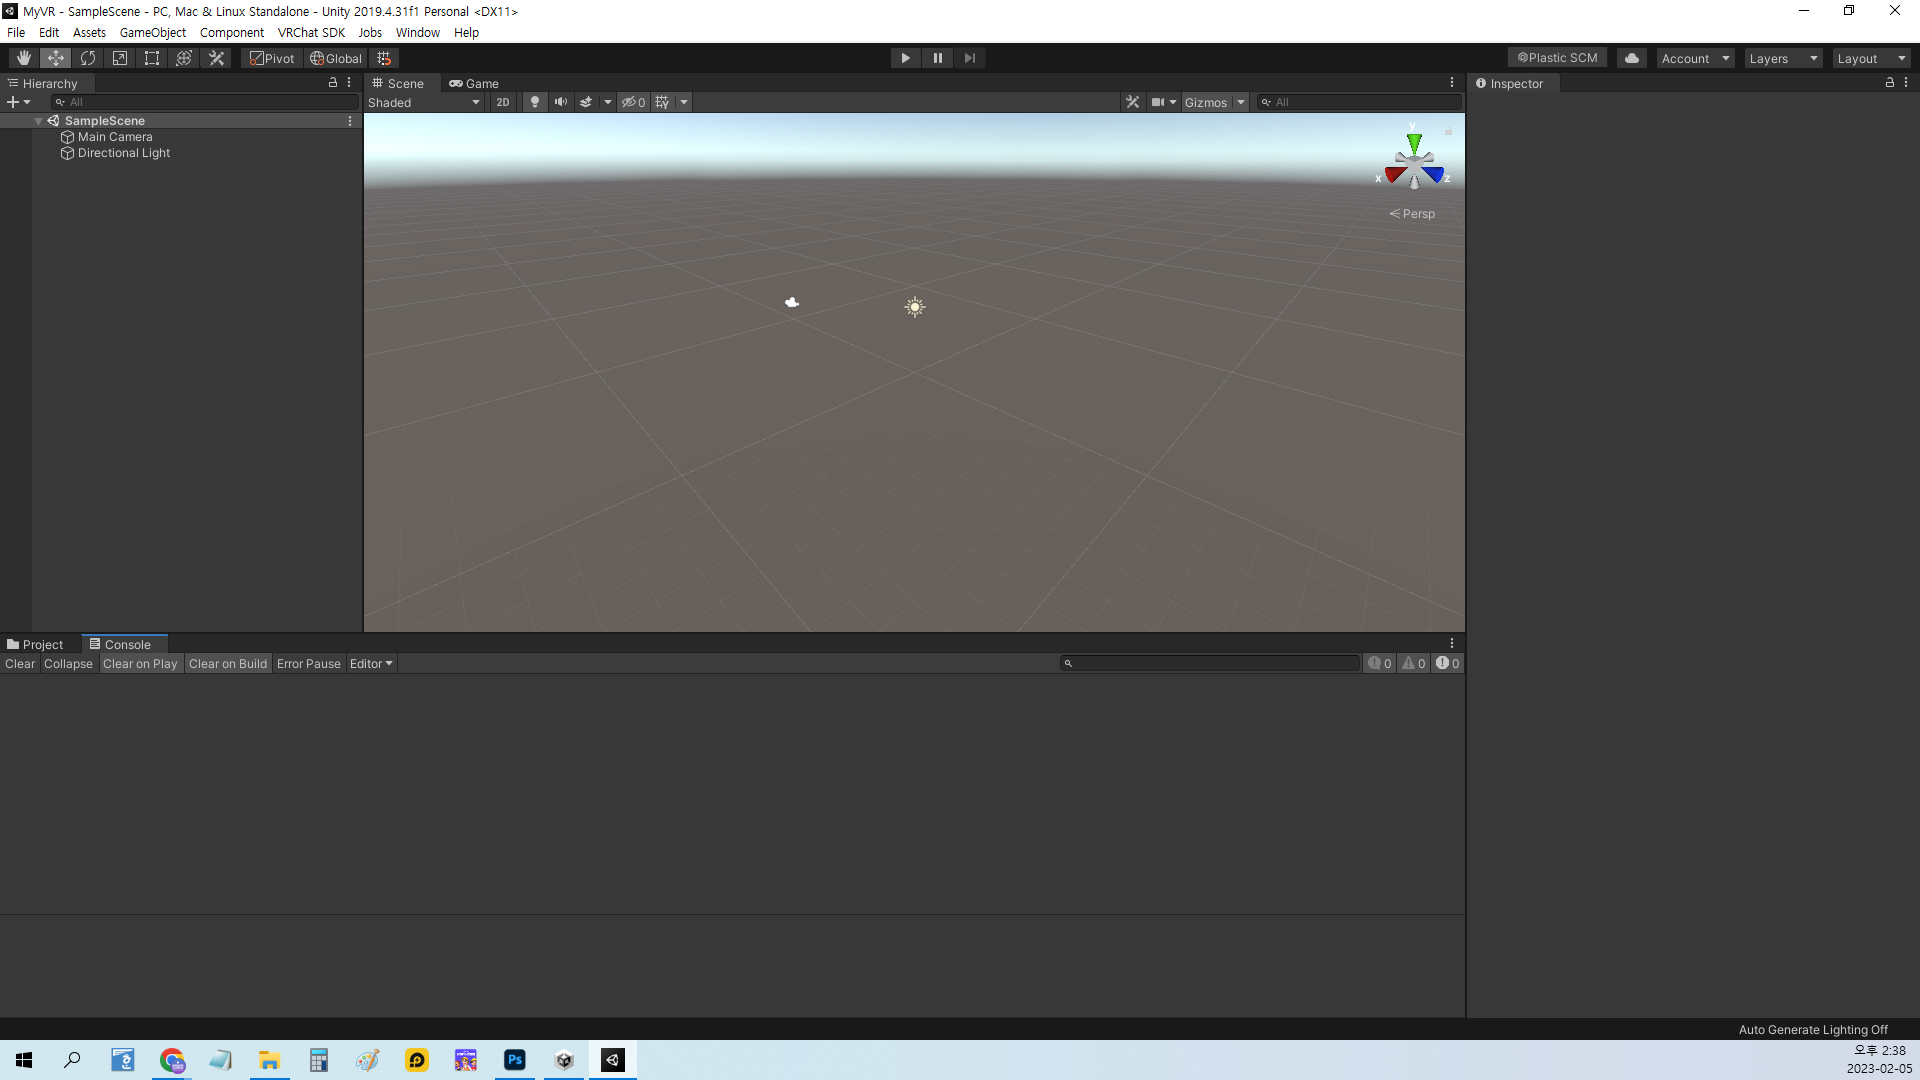Mute scene audio toggle
Screen dimensions: 1920x1080
click(561, 102)
